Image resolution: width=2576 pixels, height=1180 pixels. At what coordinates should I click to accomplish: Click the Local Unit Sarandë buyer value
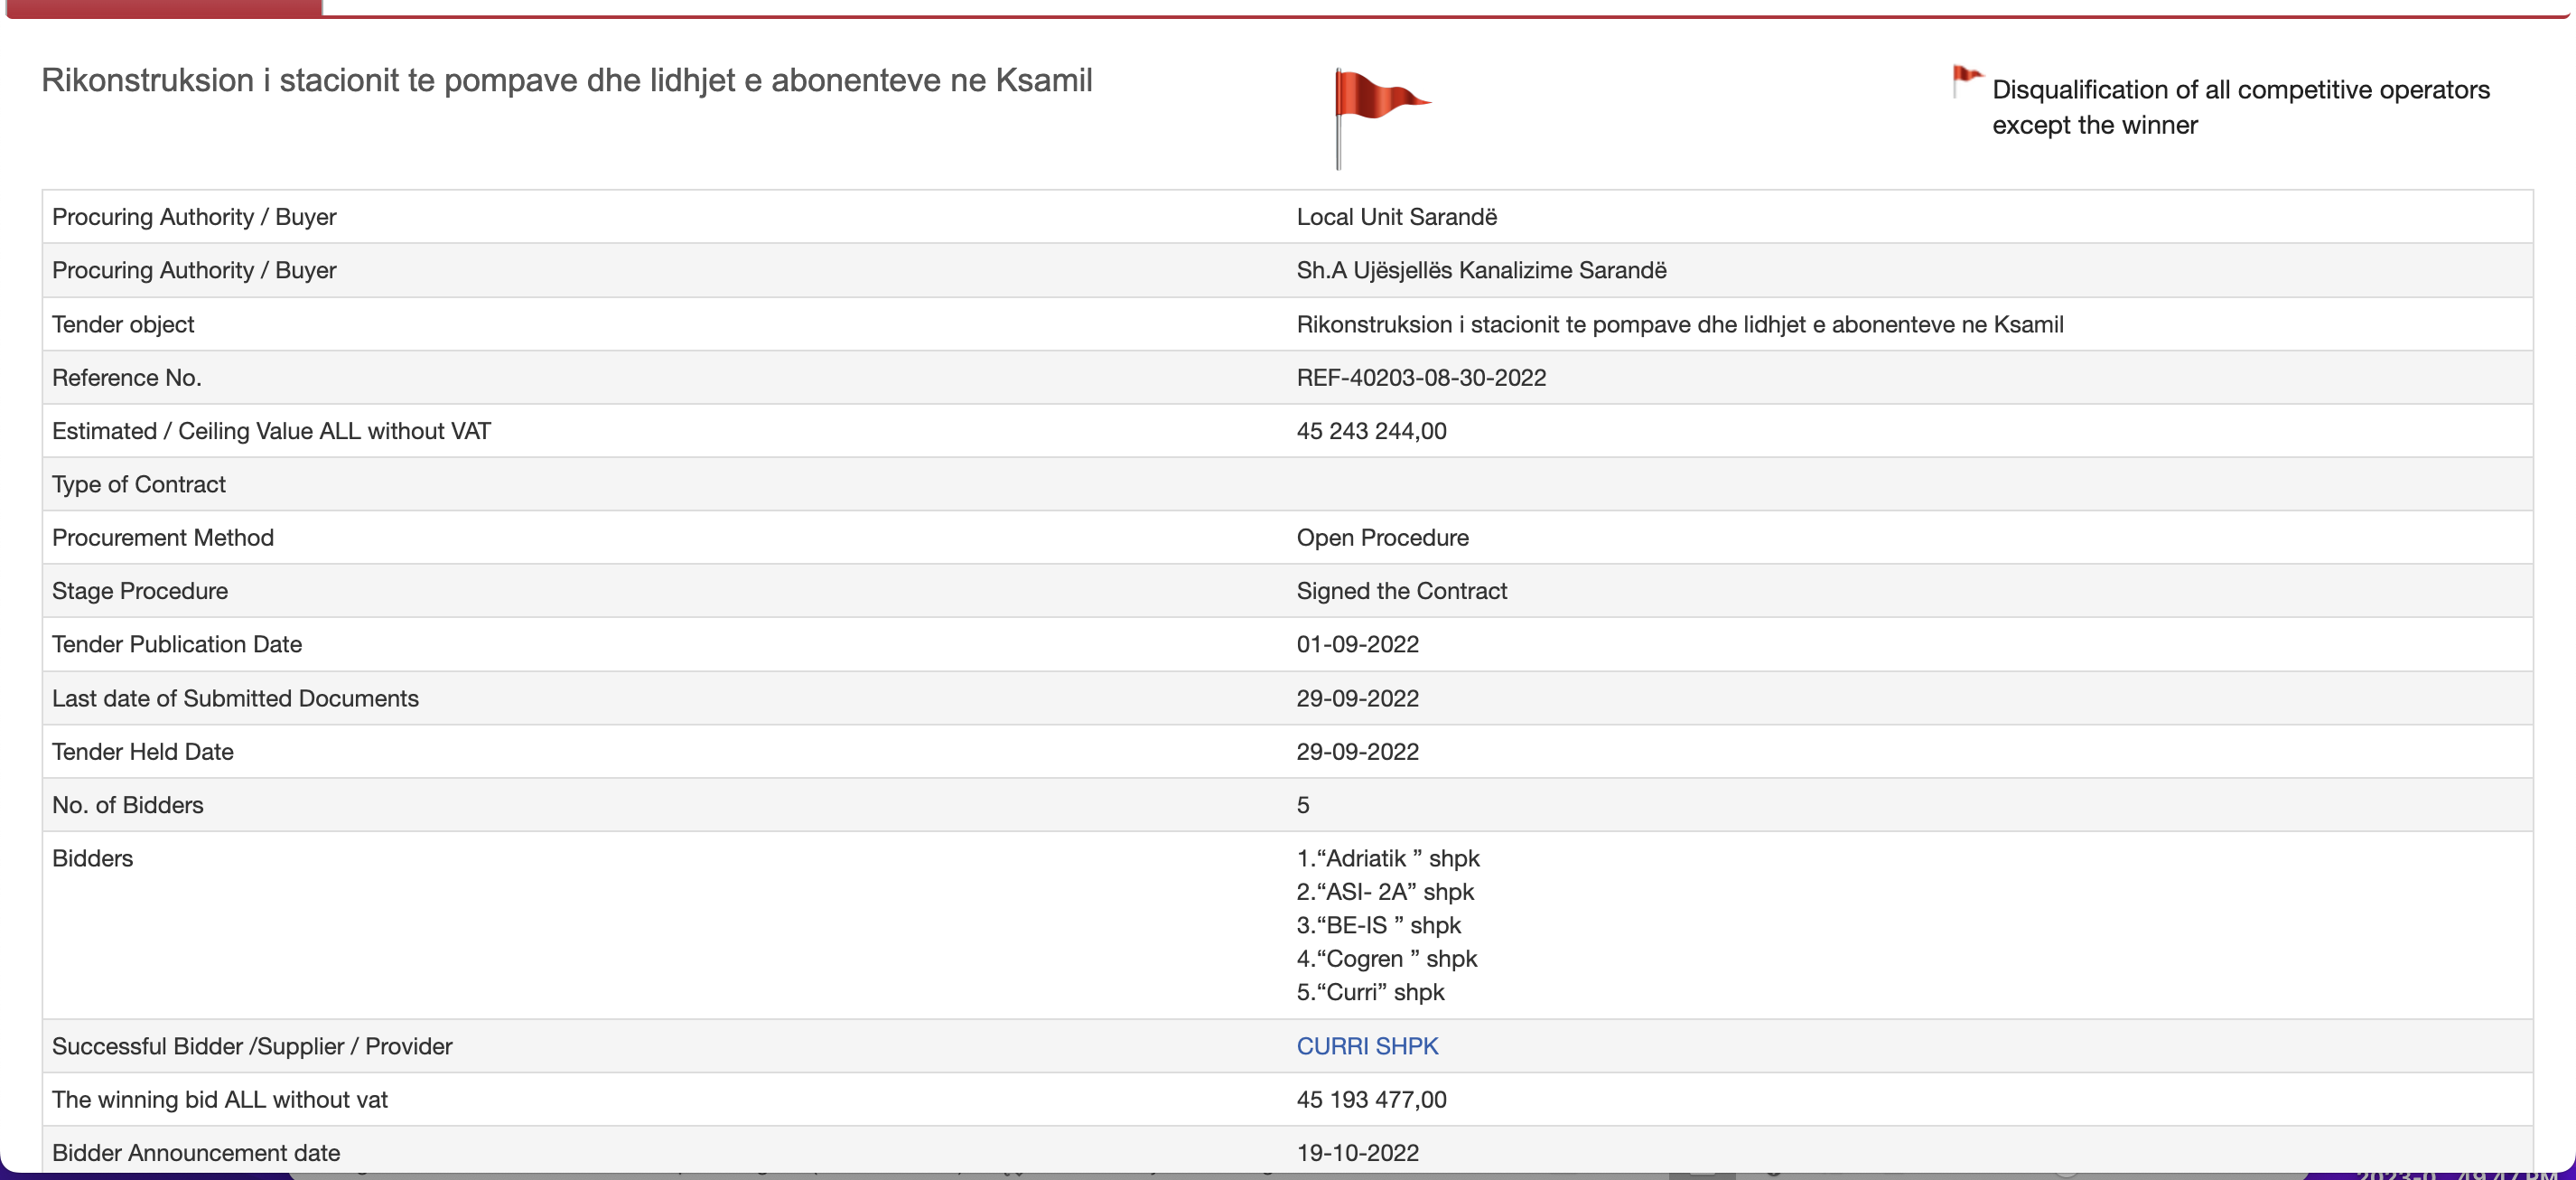coord(1396,217)
